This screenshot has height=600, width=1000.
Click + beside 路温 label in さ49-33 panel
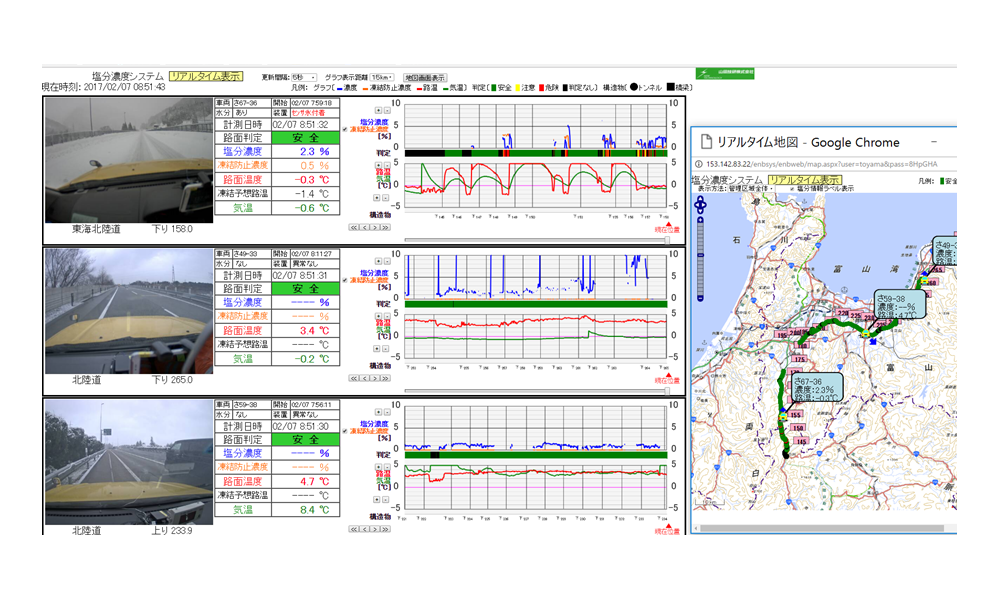pos(378,316)
